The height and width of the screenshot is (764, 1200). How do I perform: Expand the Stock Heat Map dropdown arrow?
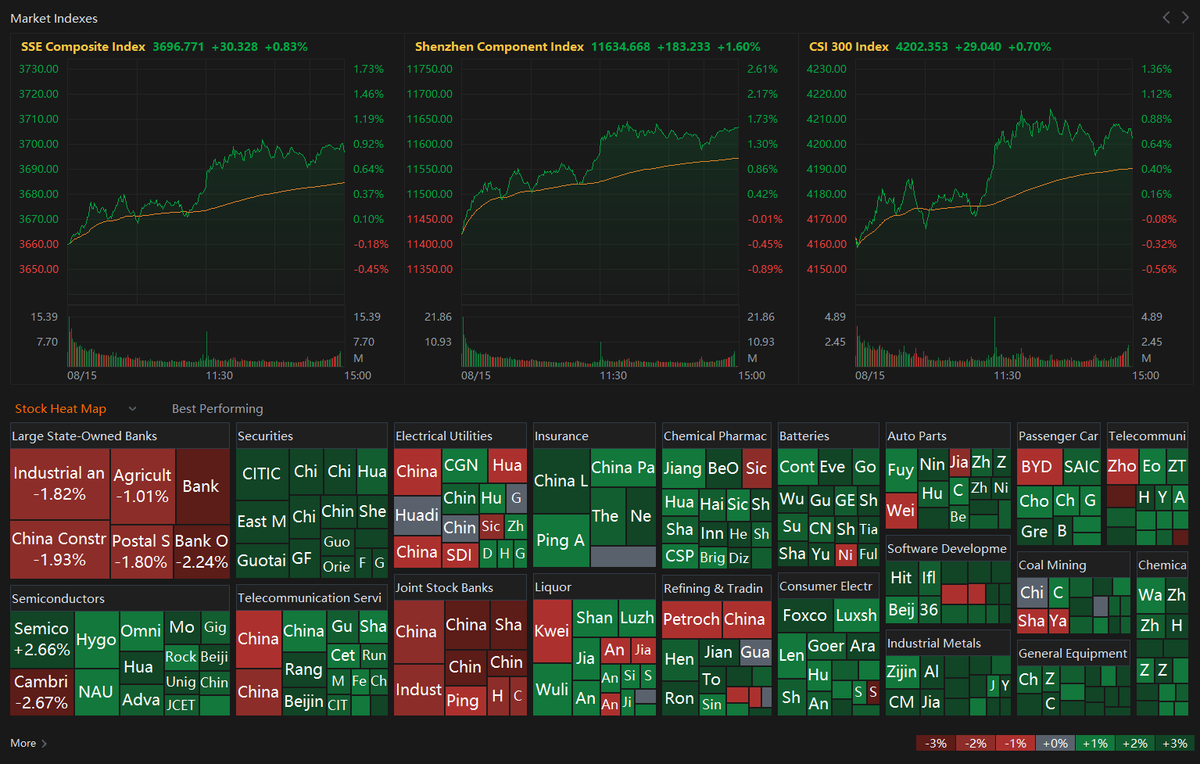(x=132, y=409)
